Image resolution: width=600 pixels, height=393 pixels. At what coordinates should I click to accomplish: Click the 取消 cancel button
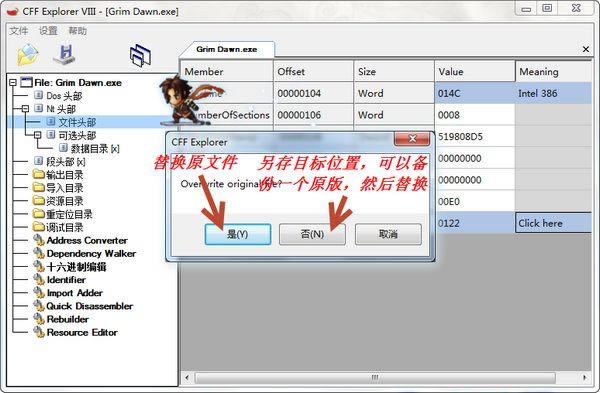388,234
